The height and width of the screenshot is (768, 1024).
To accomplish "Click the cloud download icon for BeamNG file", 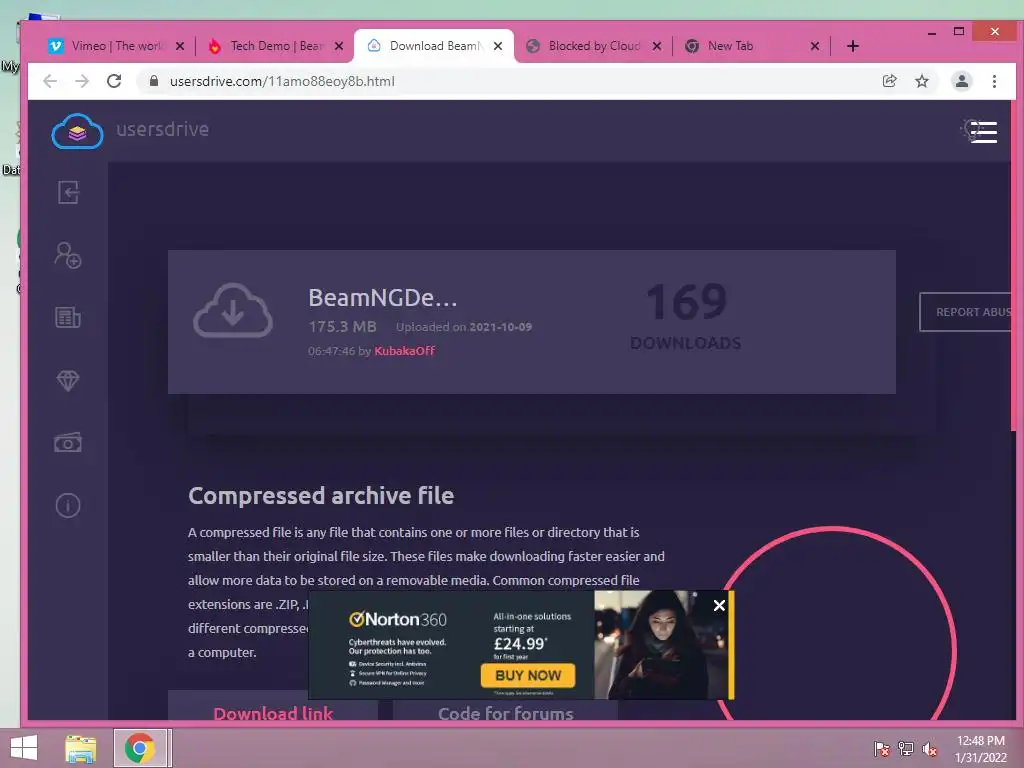I will pyautogui.click(x=233, y=310).
